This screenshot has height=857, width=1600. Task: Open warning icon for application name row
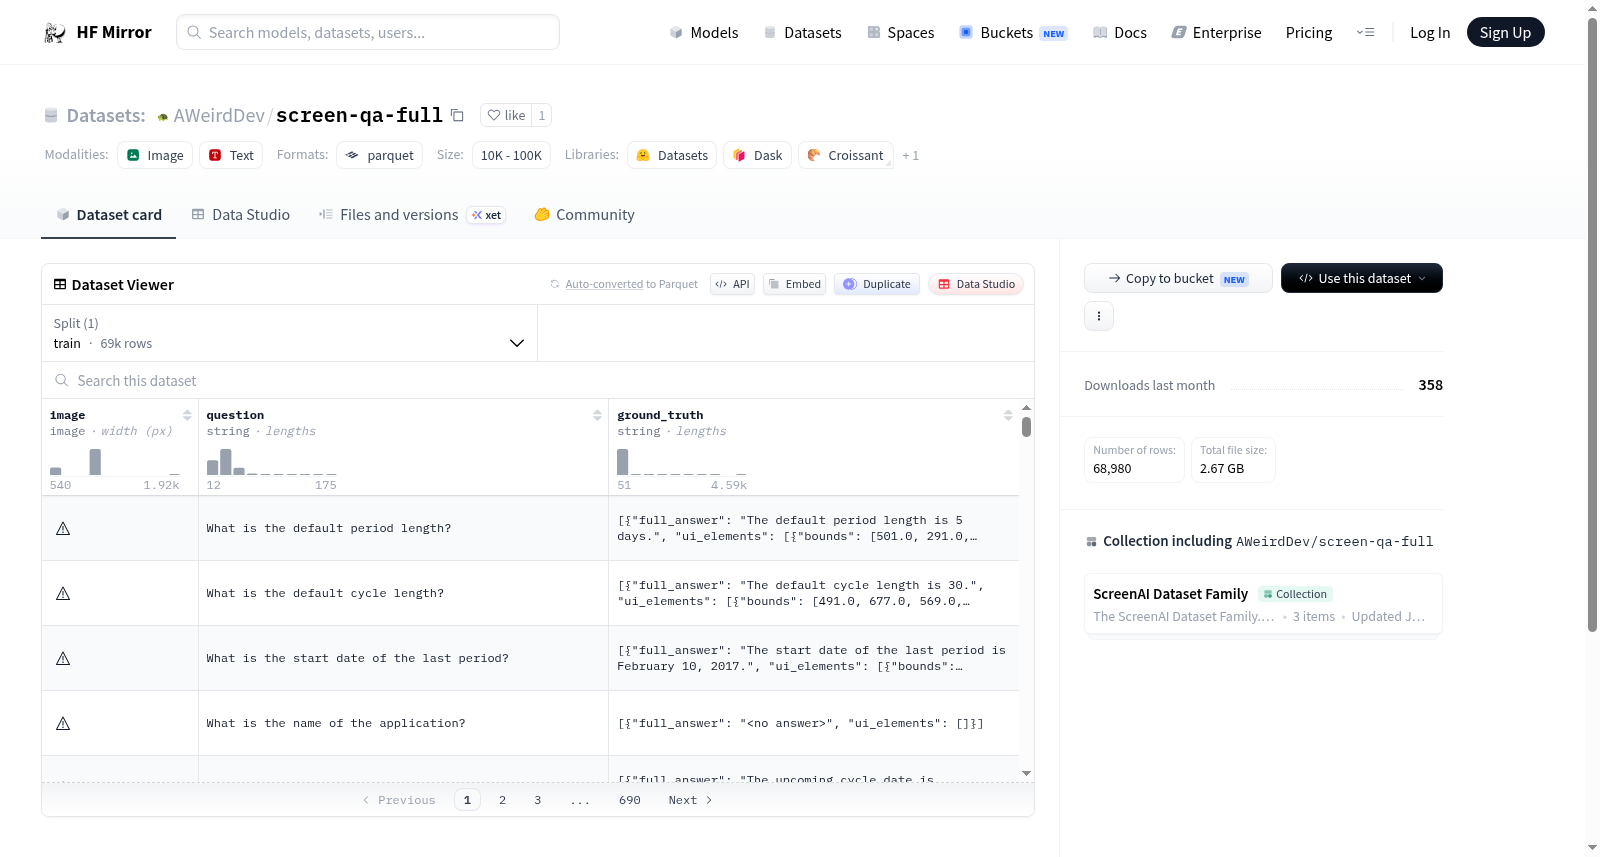[63, 723]
